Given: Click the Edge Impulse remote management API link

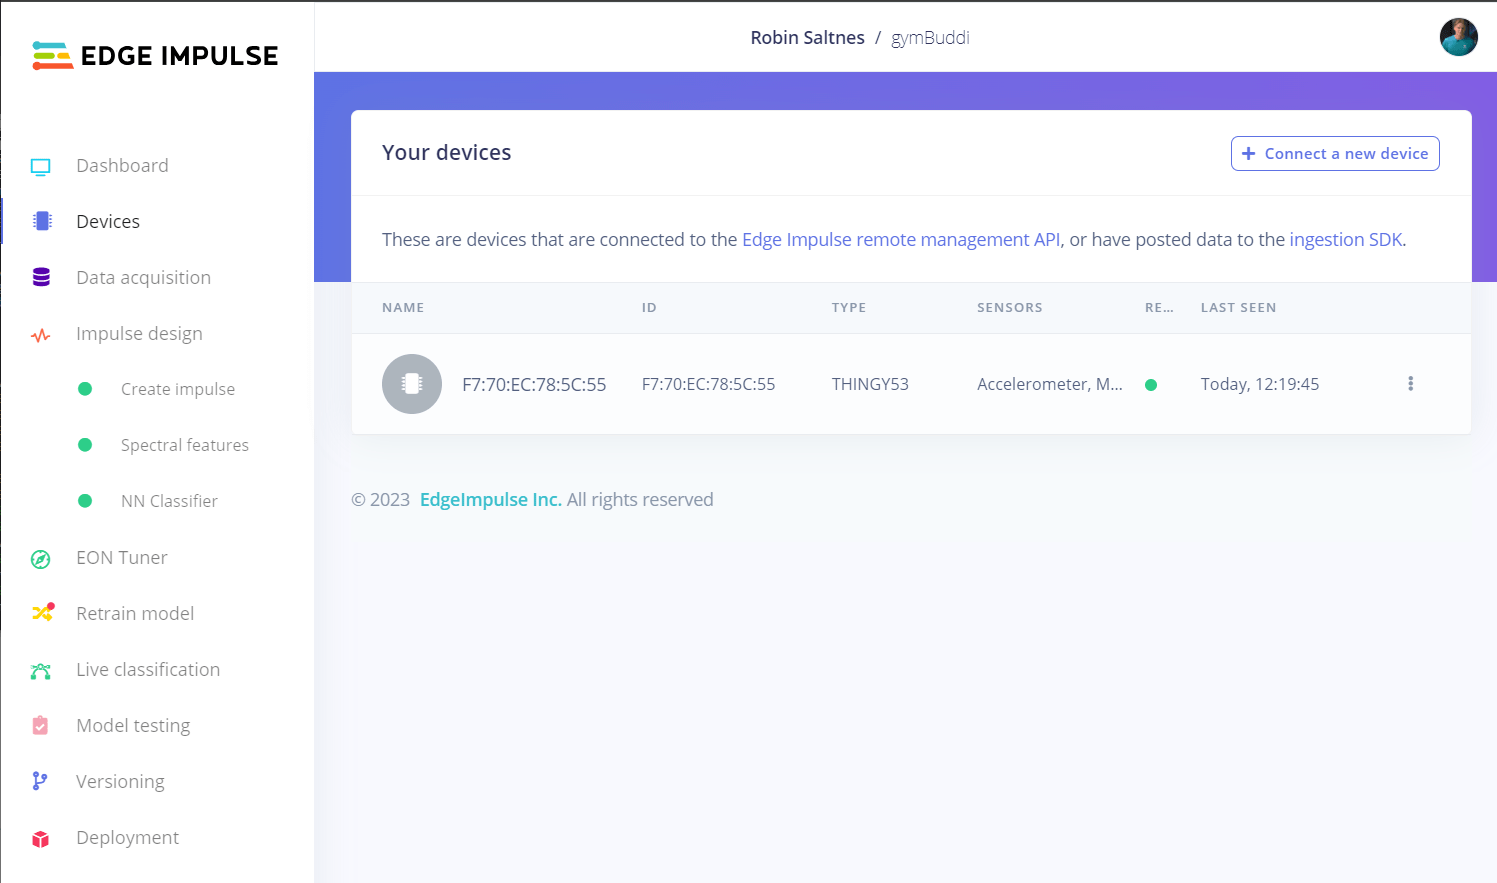Looking at the screenshot, I should click(x=900, y=239).
